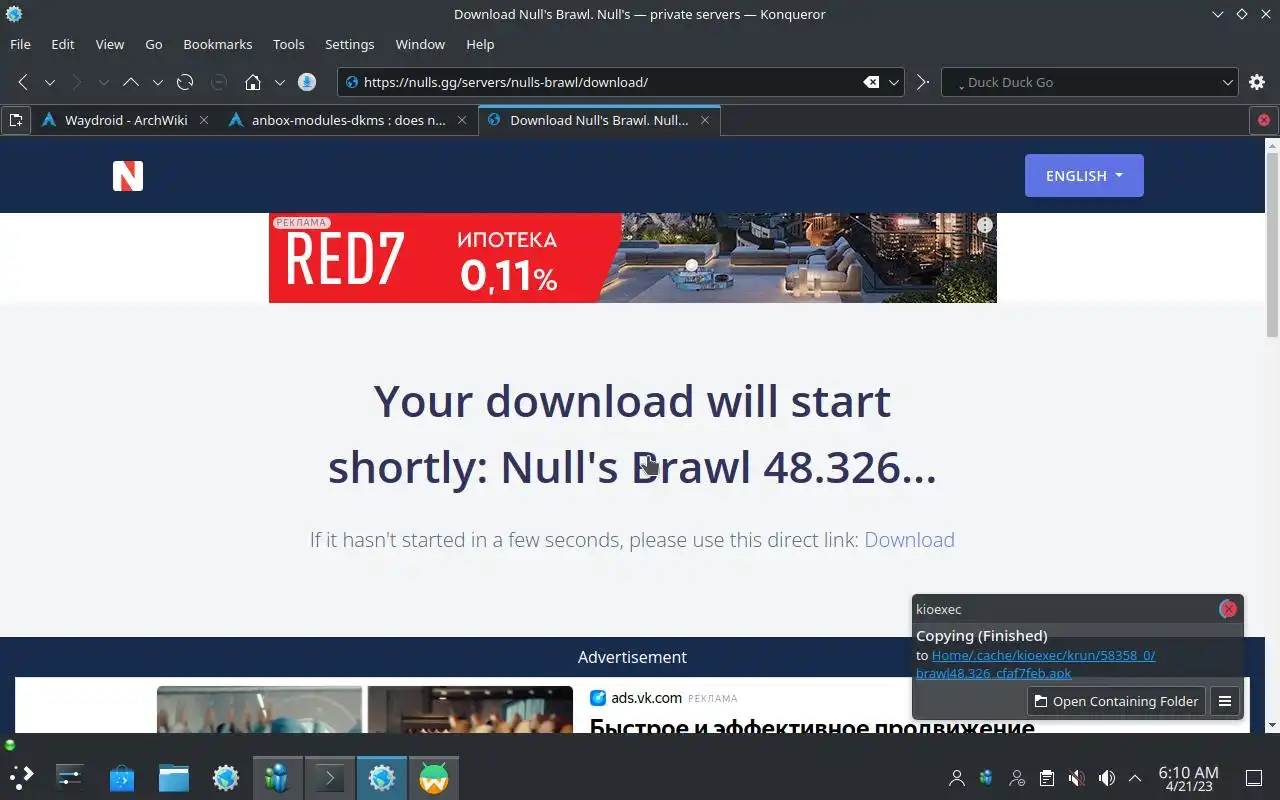
Task: Click the RED7 banner advertisement
Action: 632,258
